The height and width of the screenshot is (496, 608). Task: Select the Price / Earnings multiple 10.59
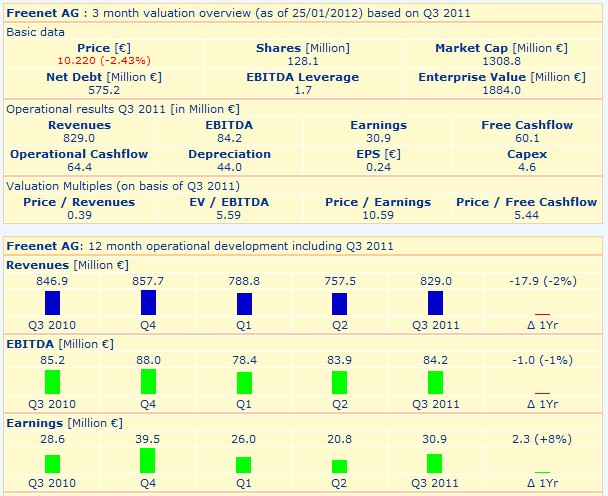[x=378, y=215]
